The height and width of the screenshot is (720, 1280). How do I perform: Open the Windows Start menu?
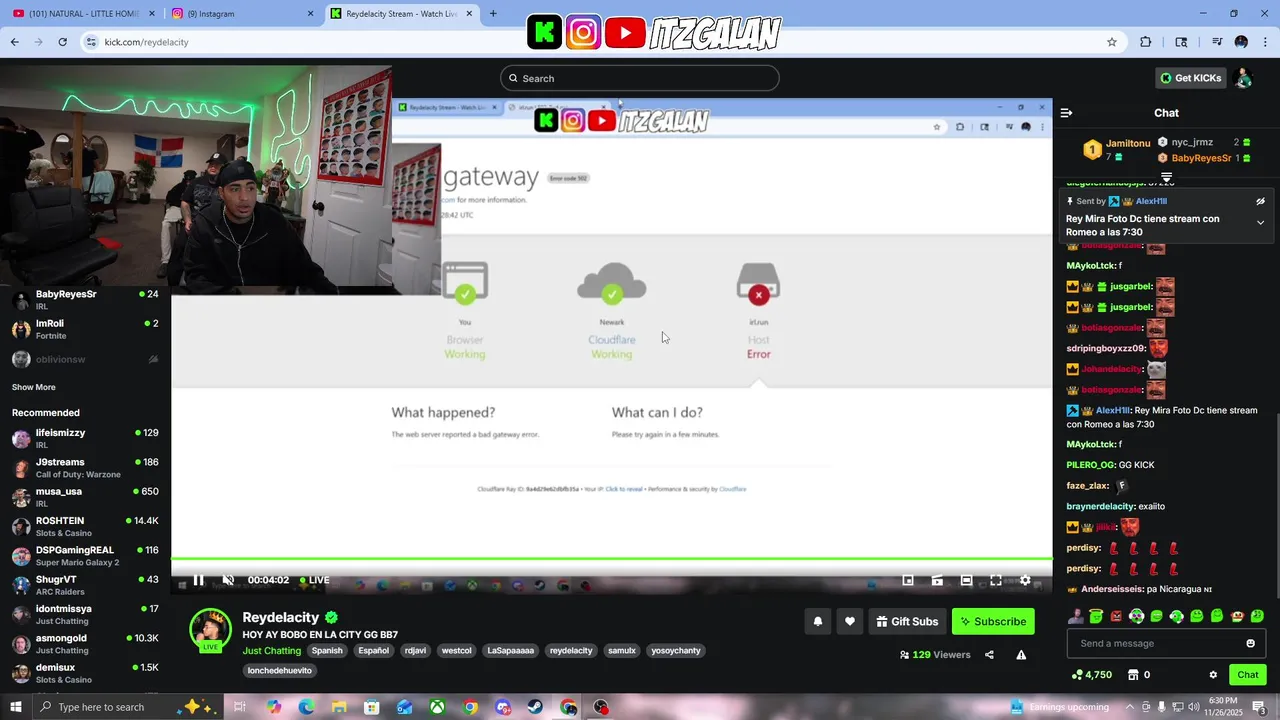click(15, 707)
